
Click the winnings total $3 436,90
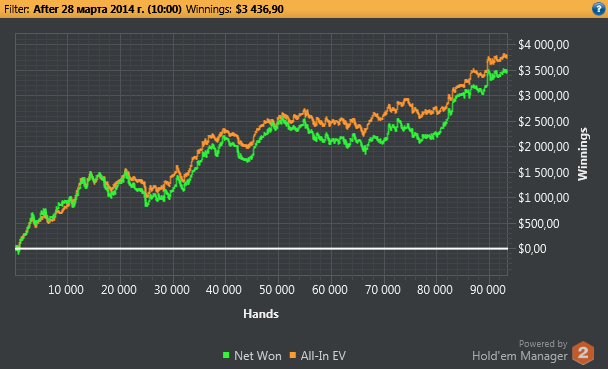(259, 9)
